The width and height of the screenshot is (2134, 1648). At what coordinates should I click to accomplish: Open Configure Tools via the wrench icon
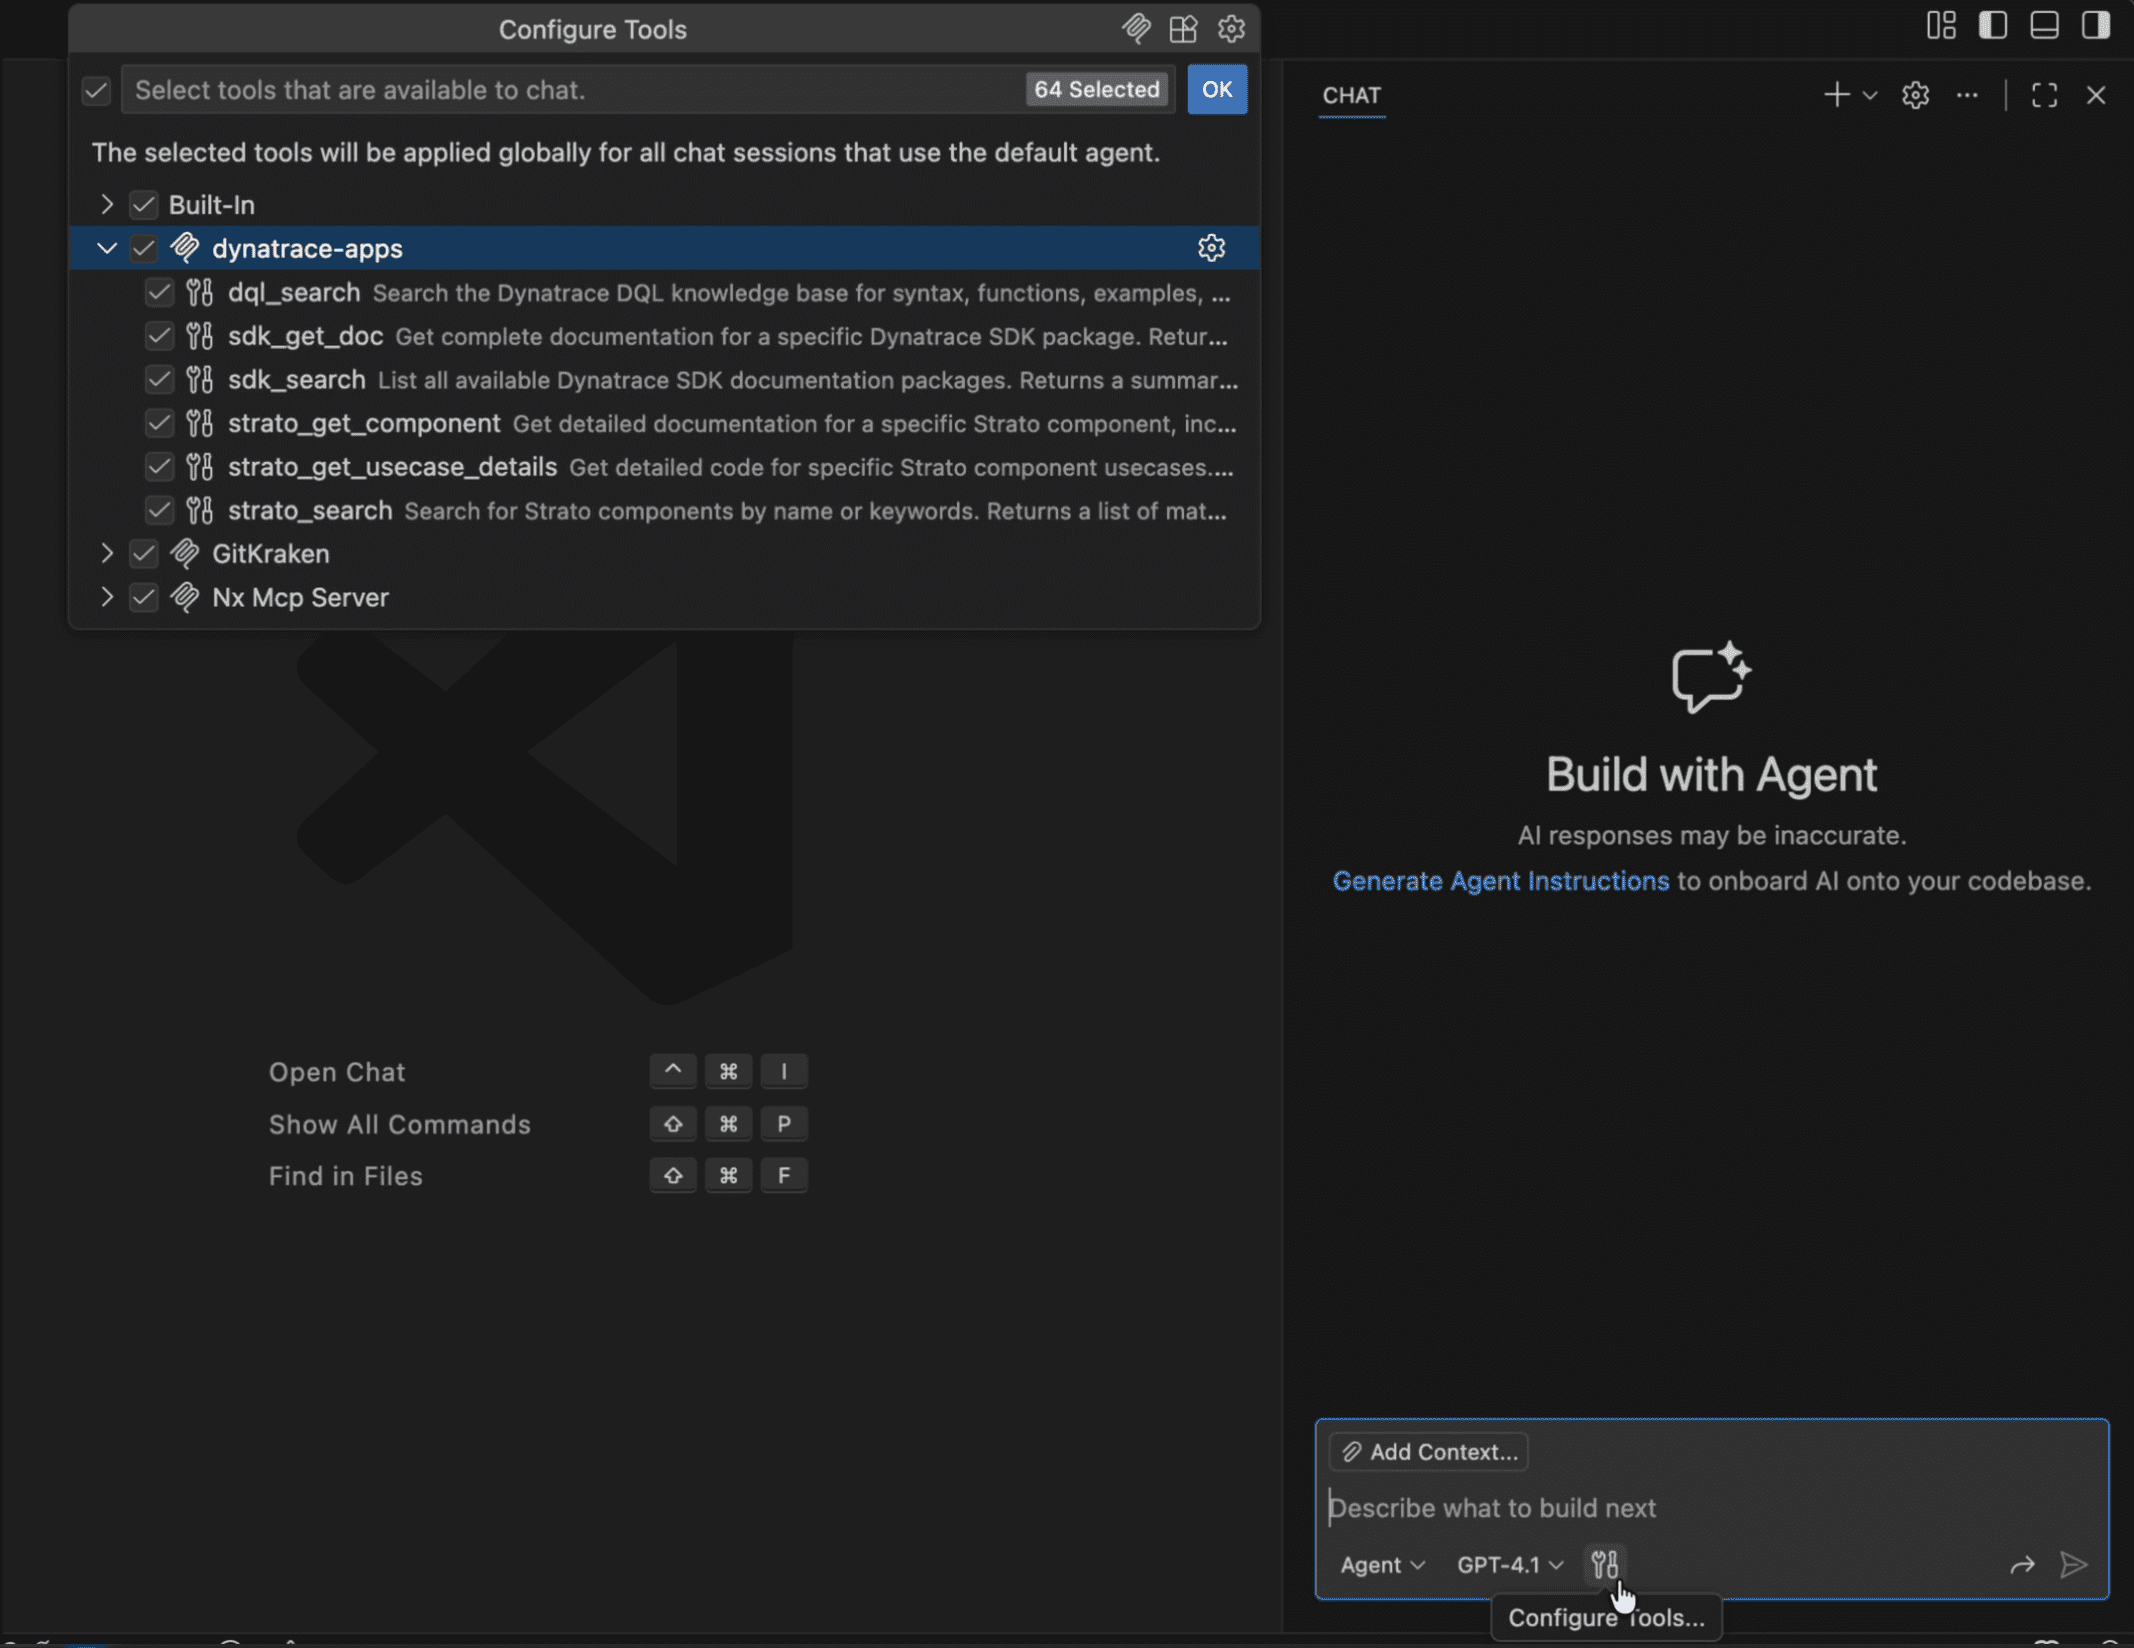pos(1606,1563)
